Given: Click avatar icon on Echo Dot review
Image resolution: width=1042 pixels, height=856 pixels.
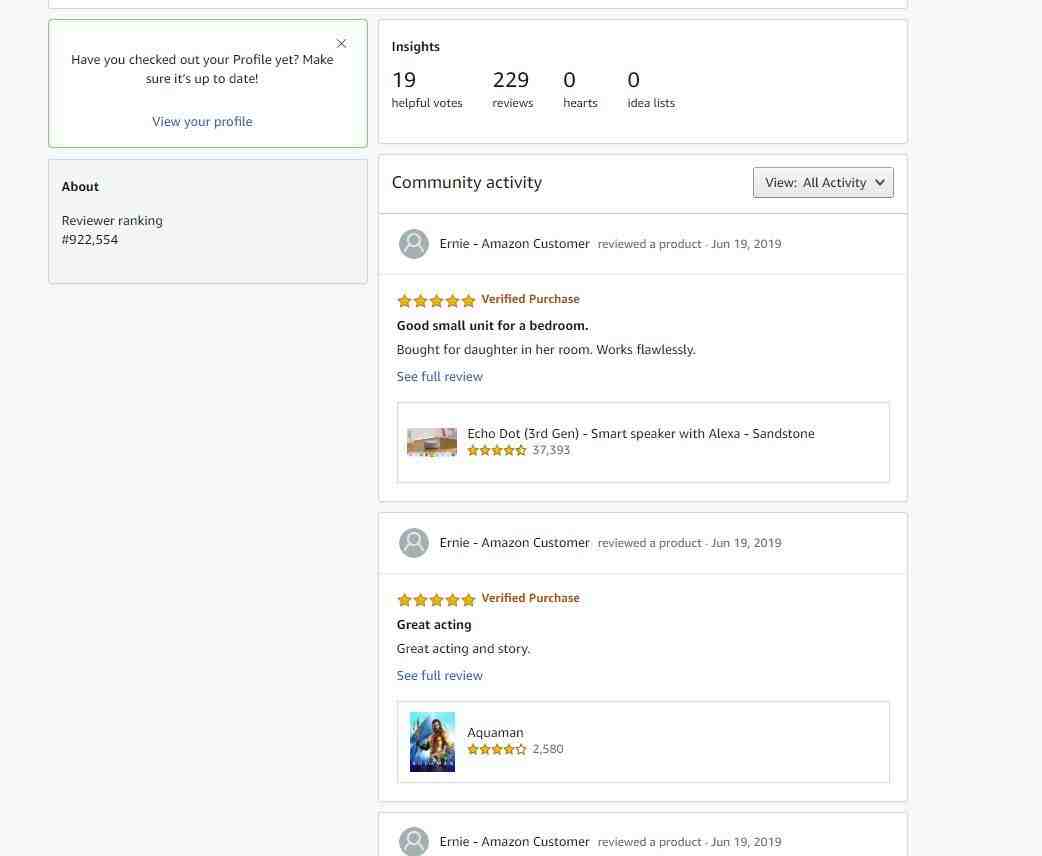Looking at the screenshot, I should click(x=413, y=244).
